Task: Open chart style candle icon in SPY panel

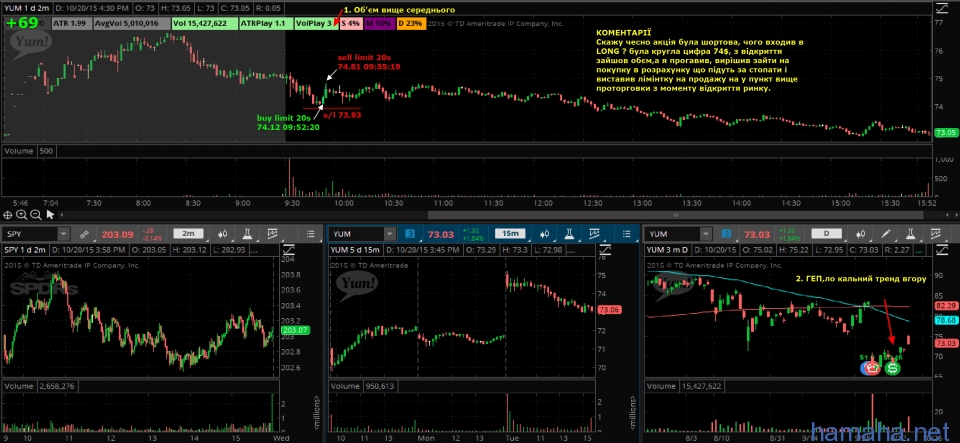Action: [x=224, y=234]
